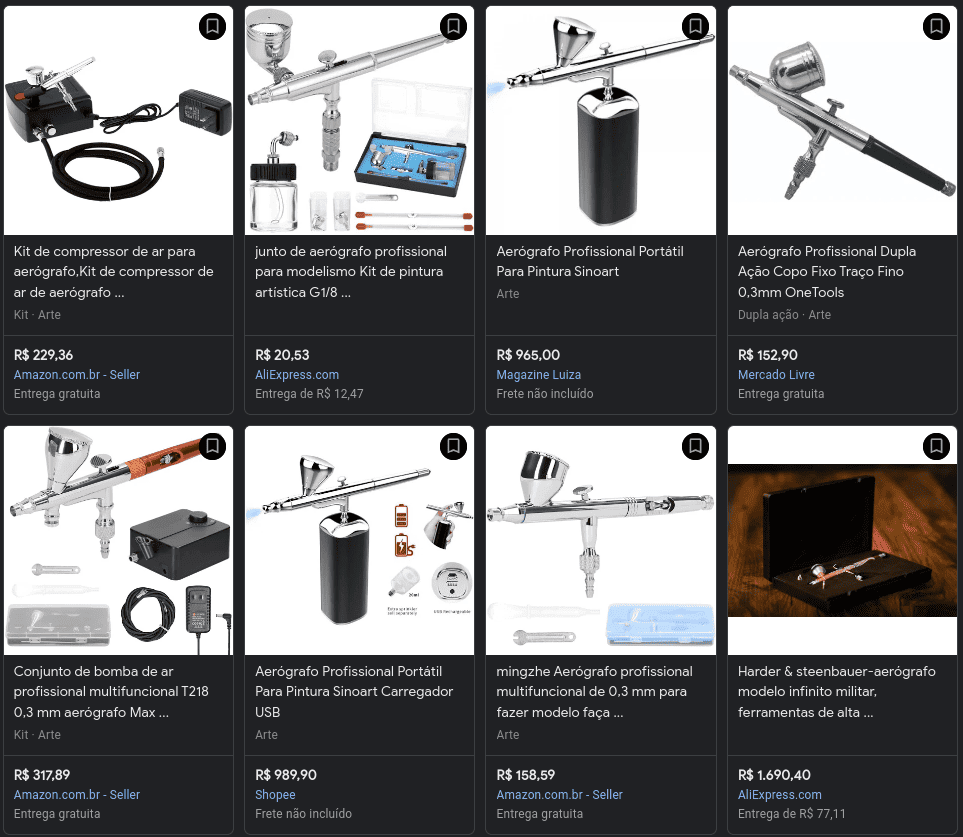View the compressor kit with black hose image

tap(119, 120)
